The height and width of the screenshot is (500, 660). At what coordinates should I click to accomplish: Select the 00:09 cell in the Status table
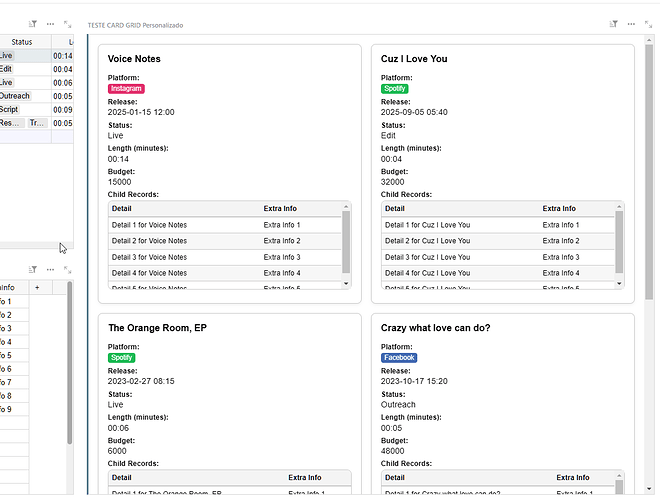click(63, 109)
